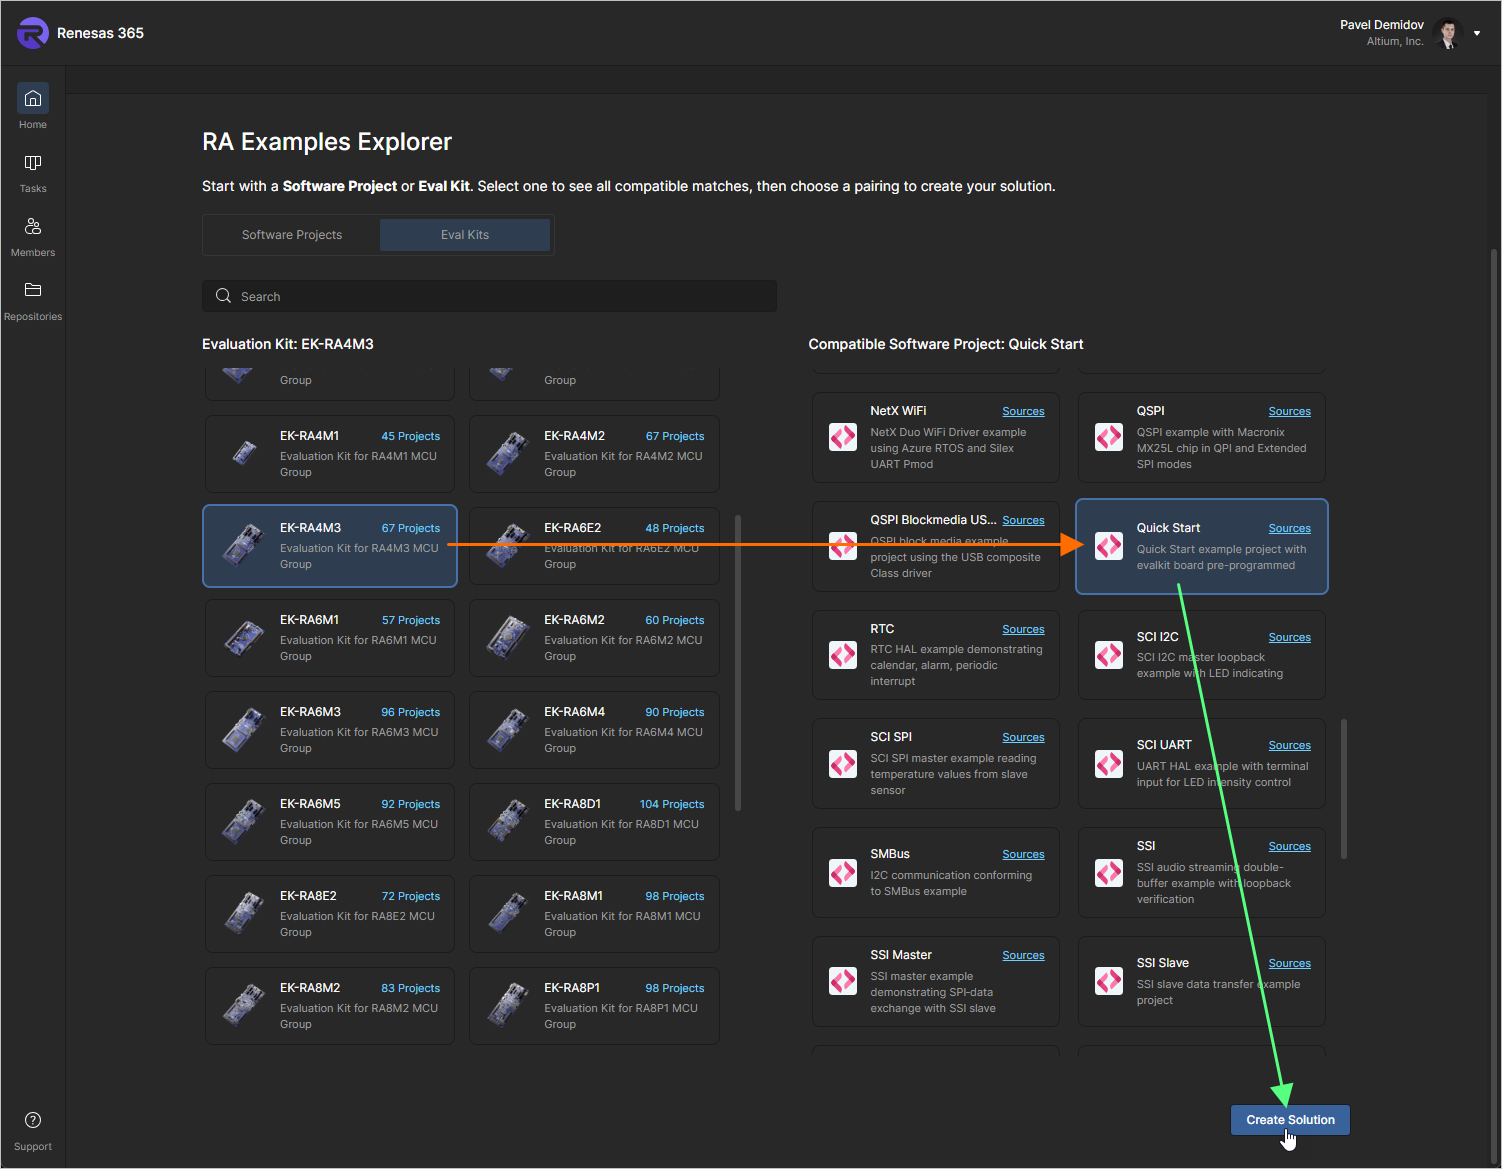Image resolution: width=1502 pixels, height=1169 pixels.
Task: Click the SSI Master project icon
Action: tap(843, 981)
